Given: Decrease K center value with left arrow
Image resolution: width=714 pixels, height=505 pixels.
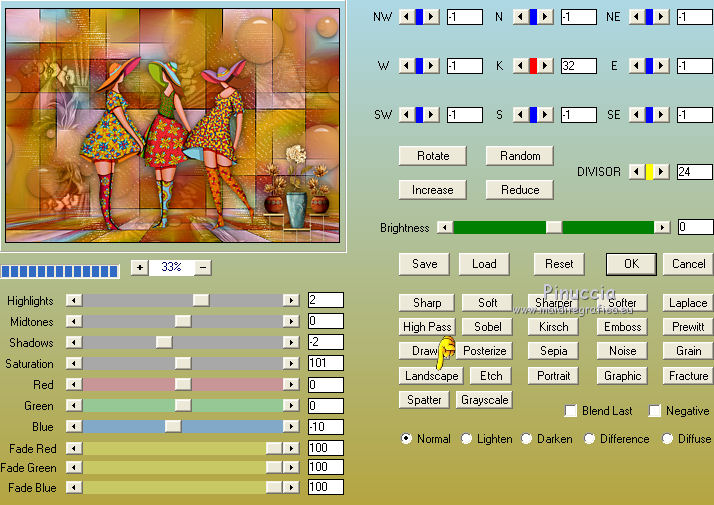Looking at the screenshot, I should [520, 66].
